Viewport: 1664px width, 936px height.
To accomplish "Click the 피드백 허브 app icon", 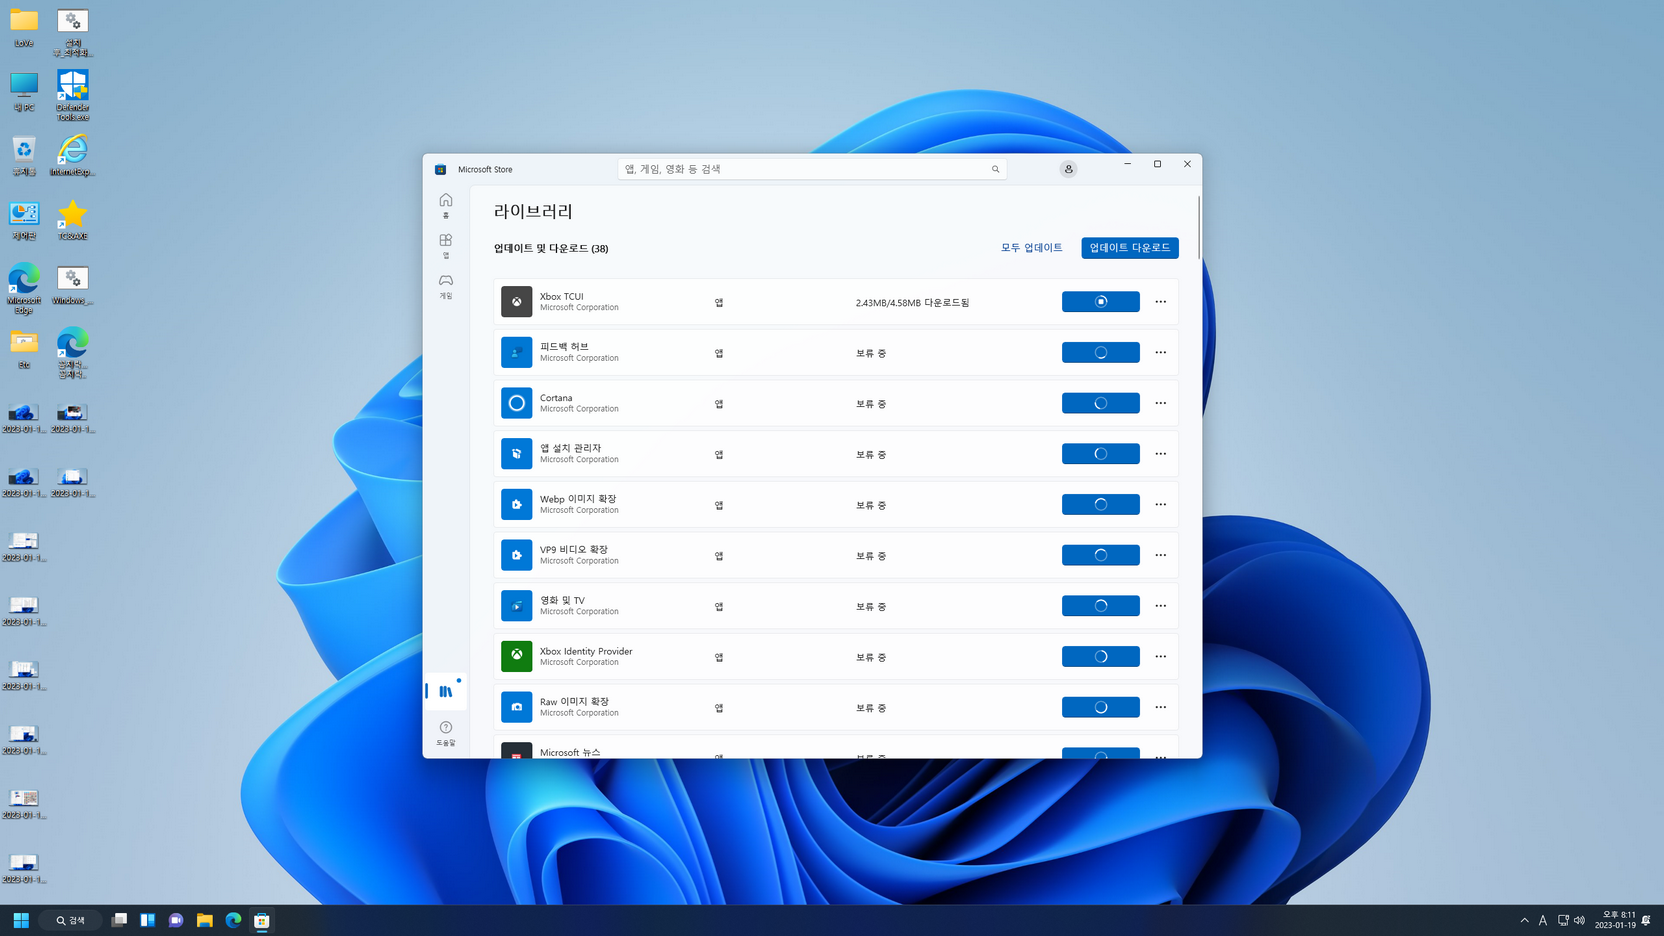I will (516, 352).
